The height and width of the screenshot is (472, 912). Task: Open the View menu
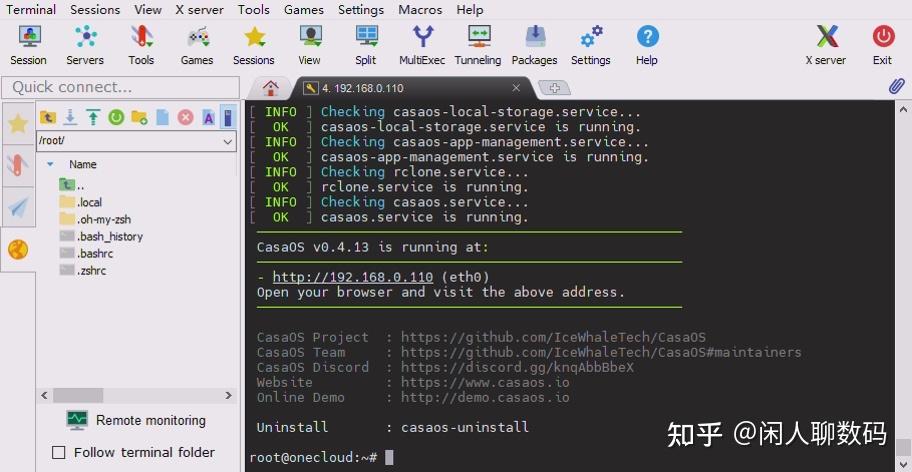148,10
